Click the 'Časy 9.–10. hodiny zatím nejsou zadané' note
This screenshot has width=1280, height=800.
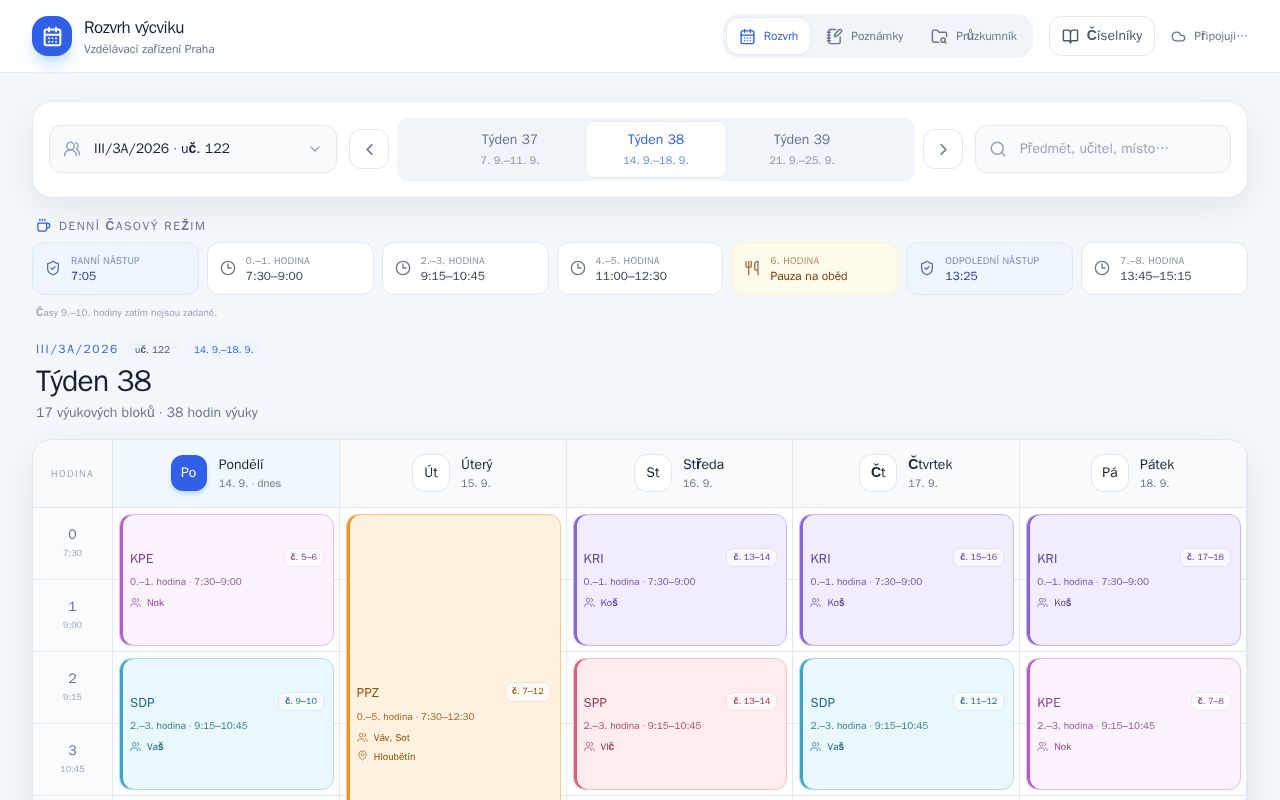point(126,313)
